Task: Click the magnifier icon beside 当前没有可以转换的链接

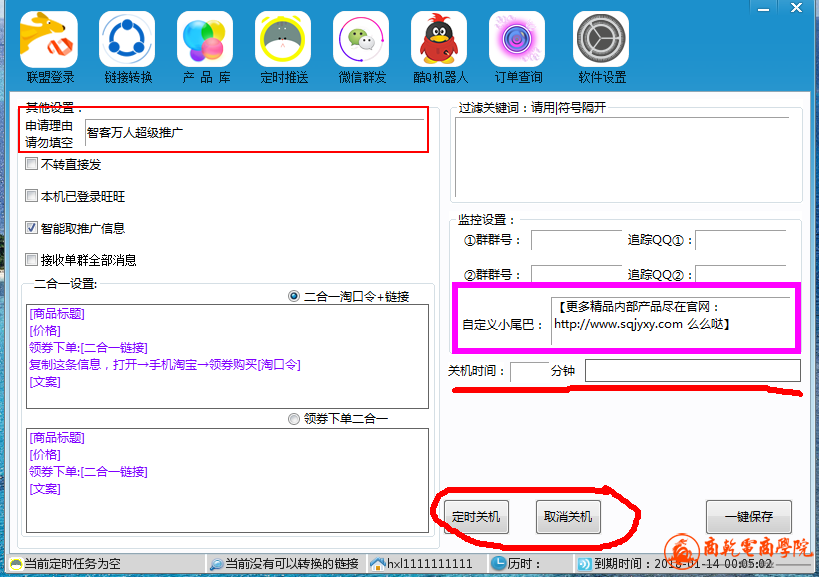Action: (x=216, y=564)
